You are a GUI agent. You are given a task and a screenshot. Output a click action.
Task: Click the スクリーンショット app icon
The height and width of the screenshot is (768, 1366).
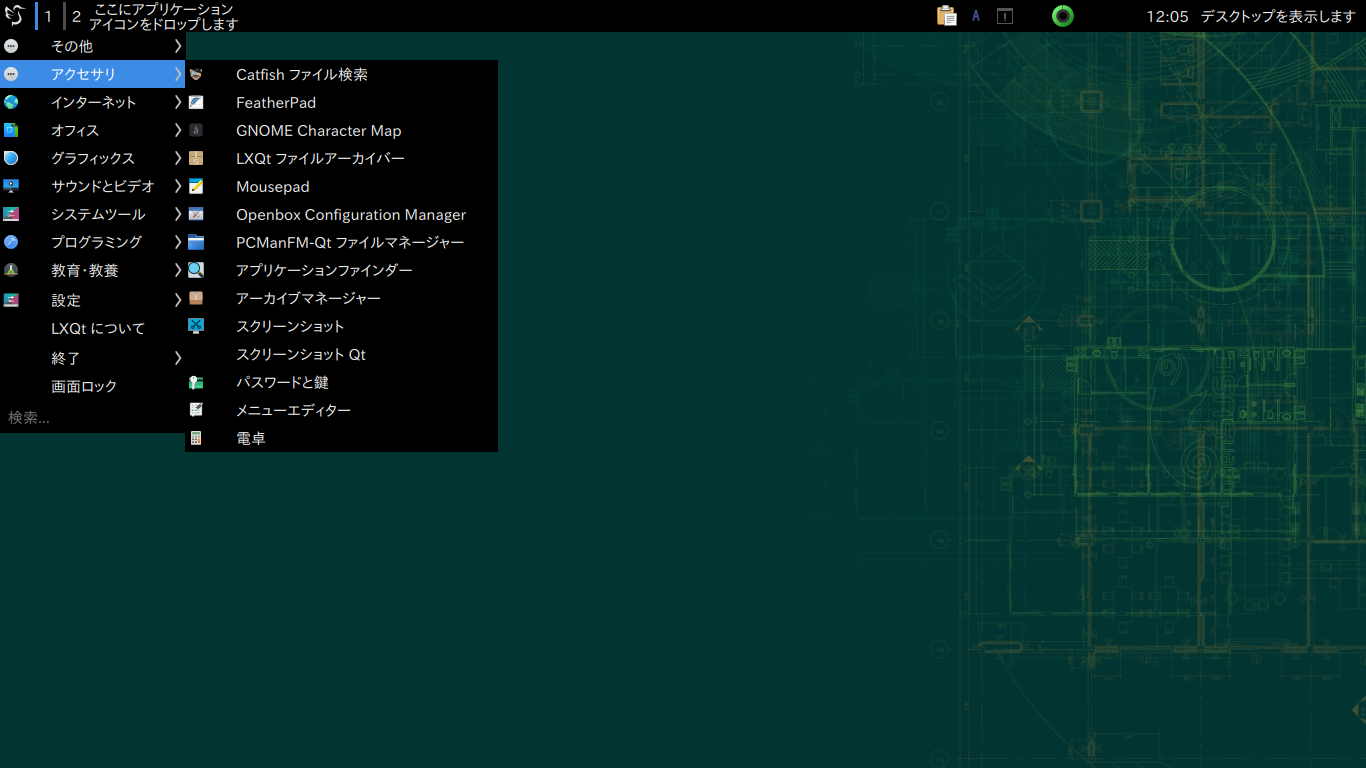[x=196, y=326]
